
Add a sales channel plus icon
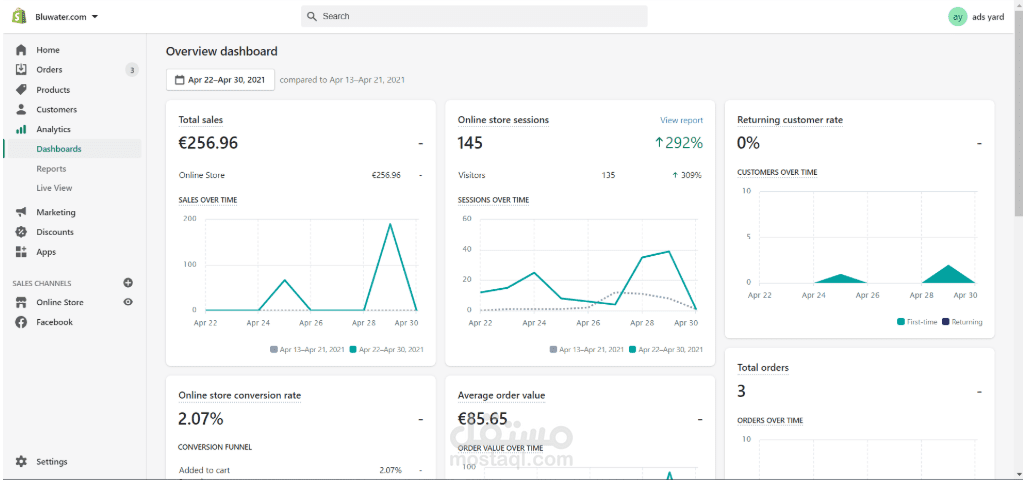coord(128,282)
